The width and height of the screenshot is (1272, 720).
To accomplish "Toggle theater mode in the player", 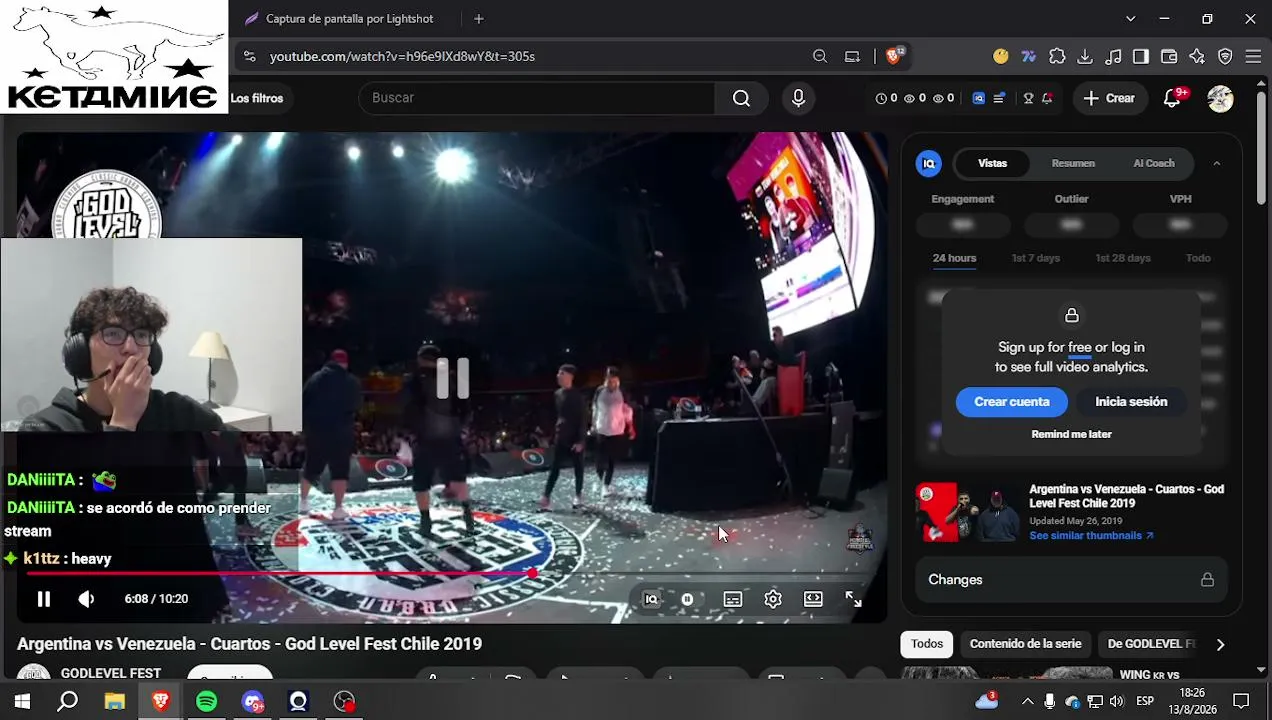I will [813, 599].
